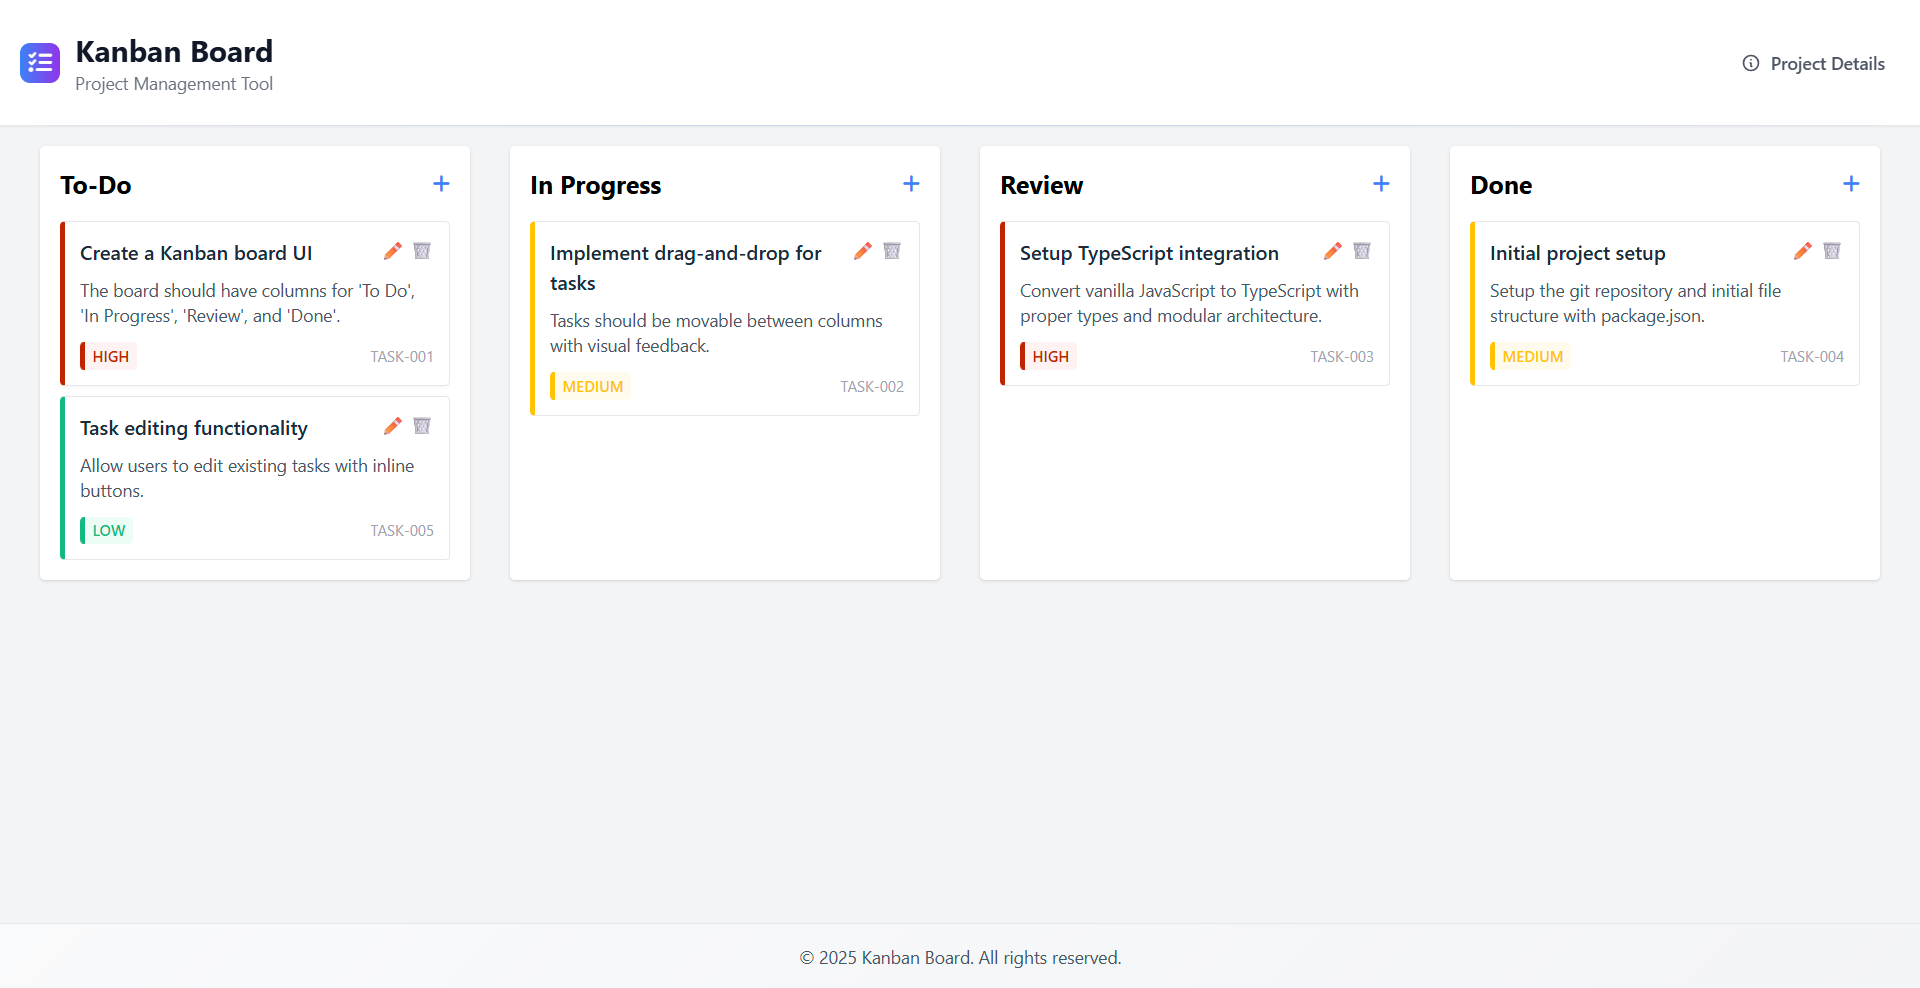Select the 'Implement drag-and-drop for tasks' title

686,268
